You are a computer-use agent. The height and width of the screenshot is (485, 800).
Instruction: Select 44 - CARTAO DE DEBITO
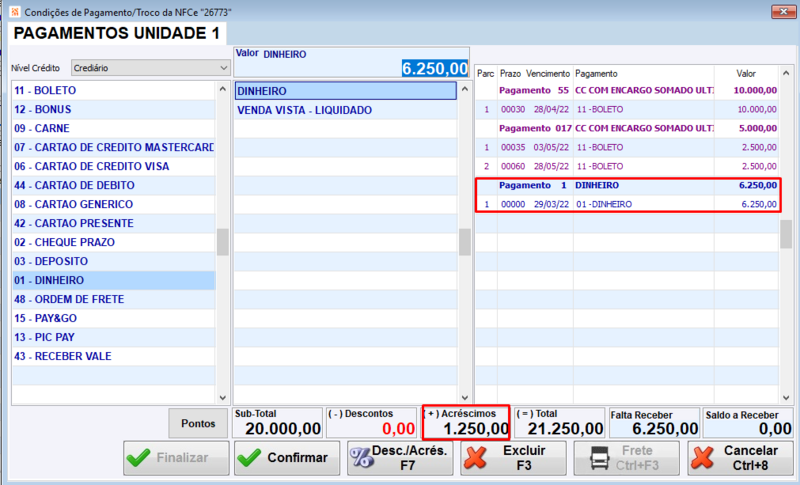114,185
